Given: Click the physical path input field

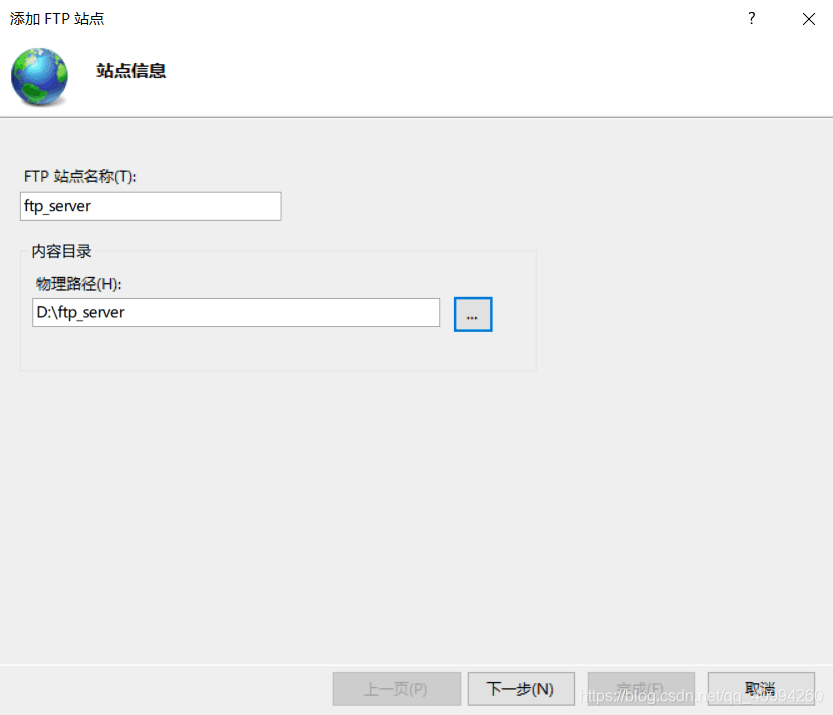Looking at the screenshot, I should [x=236, y=312].
